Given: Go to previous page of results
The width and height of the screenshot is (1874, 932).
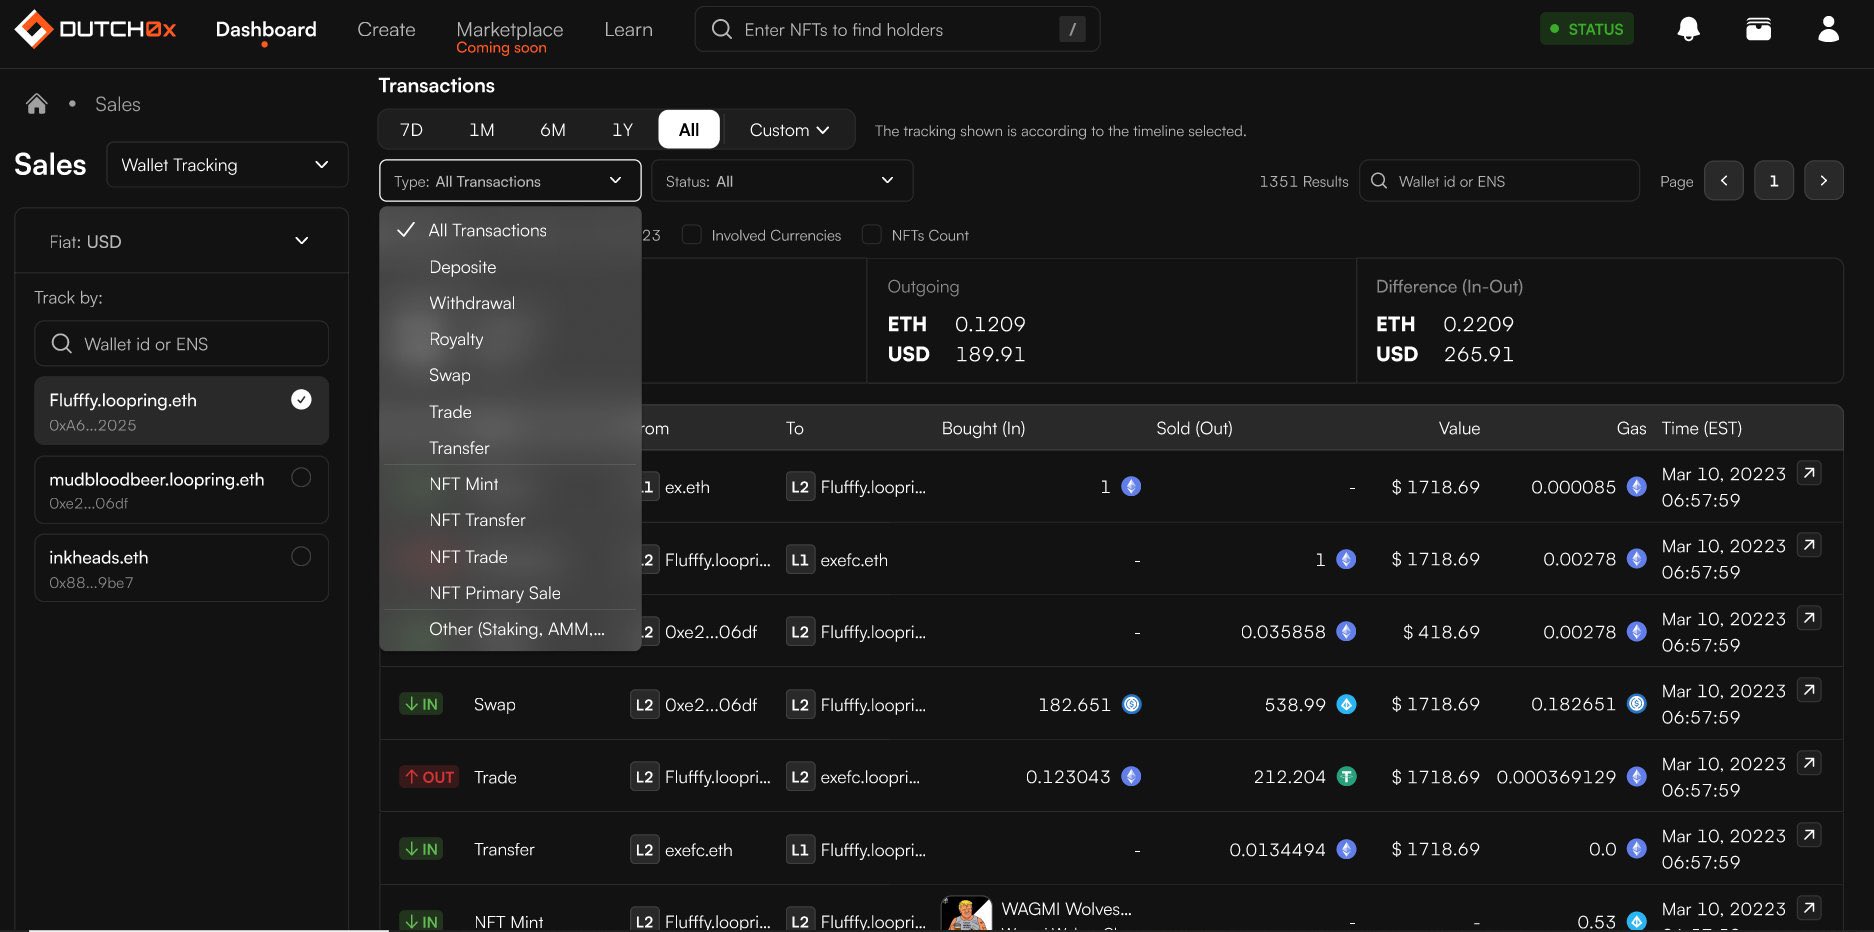Looking at the screenshot, I should click(x=1724, y=181).
